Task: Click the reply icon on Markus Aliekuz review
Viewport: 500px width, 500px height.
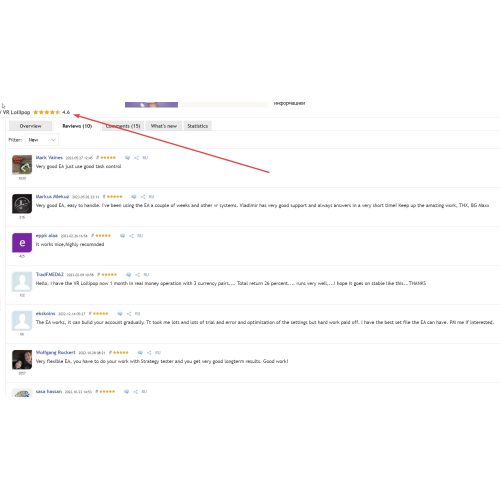Action: [x=134, y=197]
